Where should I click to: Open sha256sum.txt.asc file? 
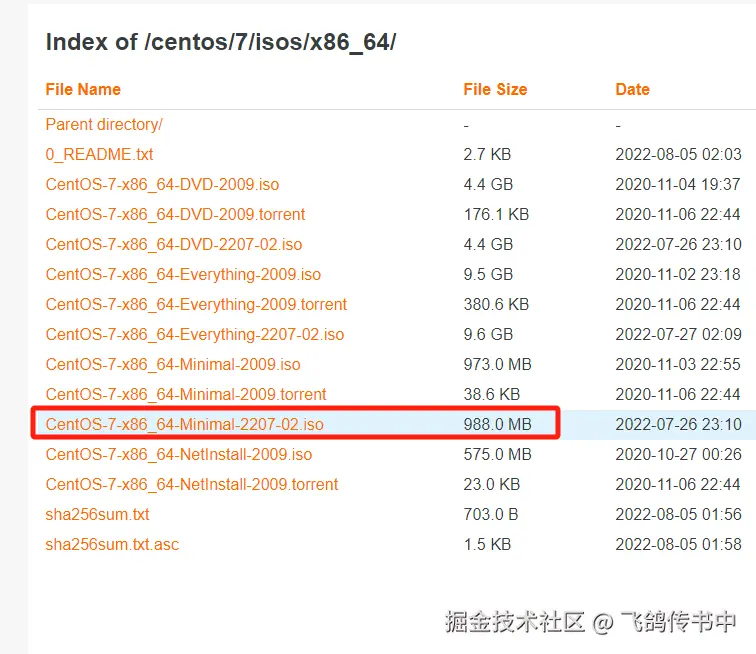click(x=112, y=544)
